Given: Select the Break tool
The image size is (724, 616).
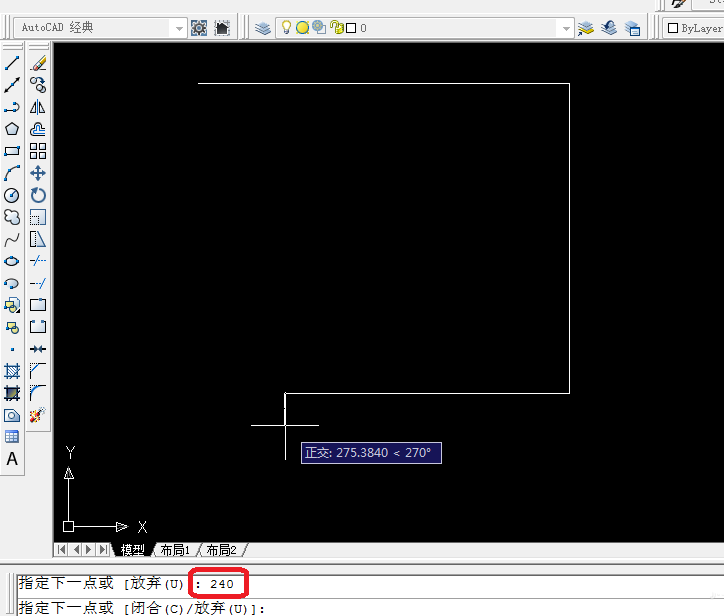Looking at the screenshot, I should click(38, 327).
